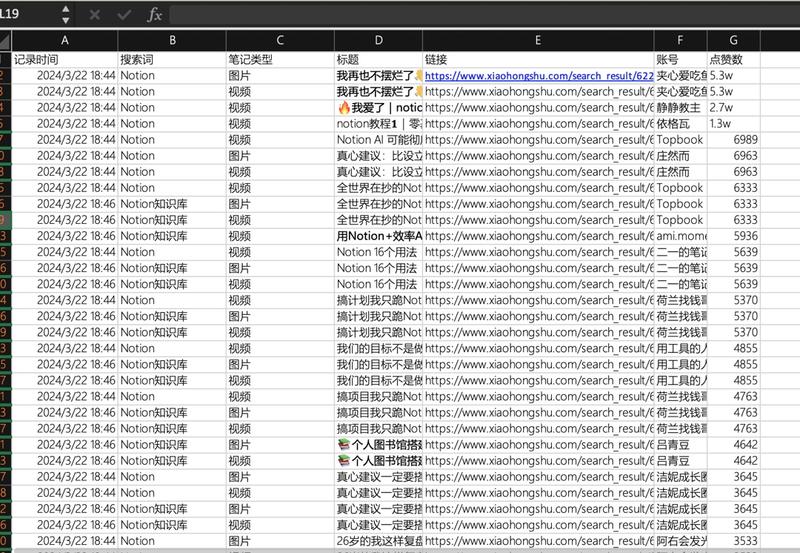This screenshot has width=800, height=553.
Task: Select the link cell in the 静静教主 row
Action: (x=538, y=108)
